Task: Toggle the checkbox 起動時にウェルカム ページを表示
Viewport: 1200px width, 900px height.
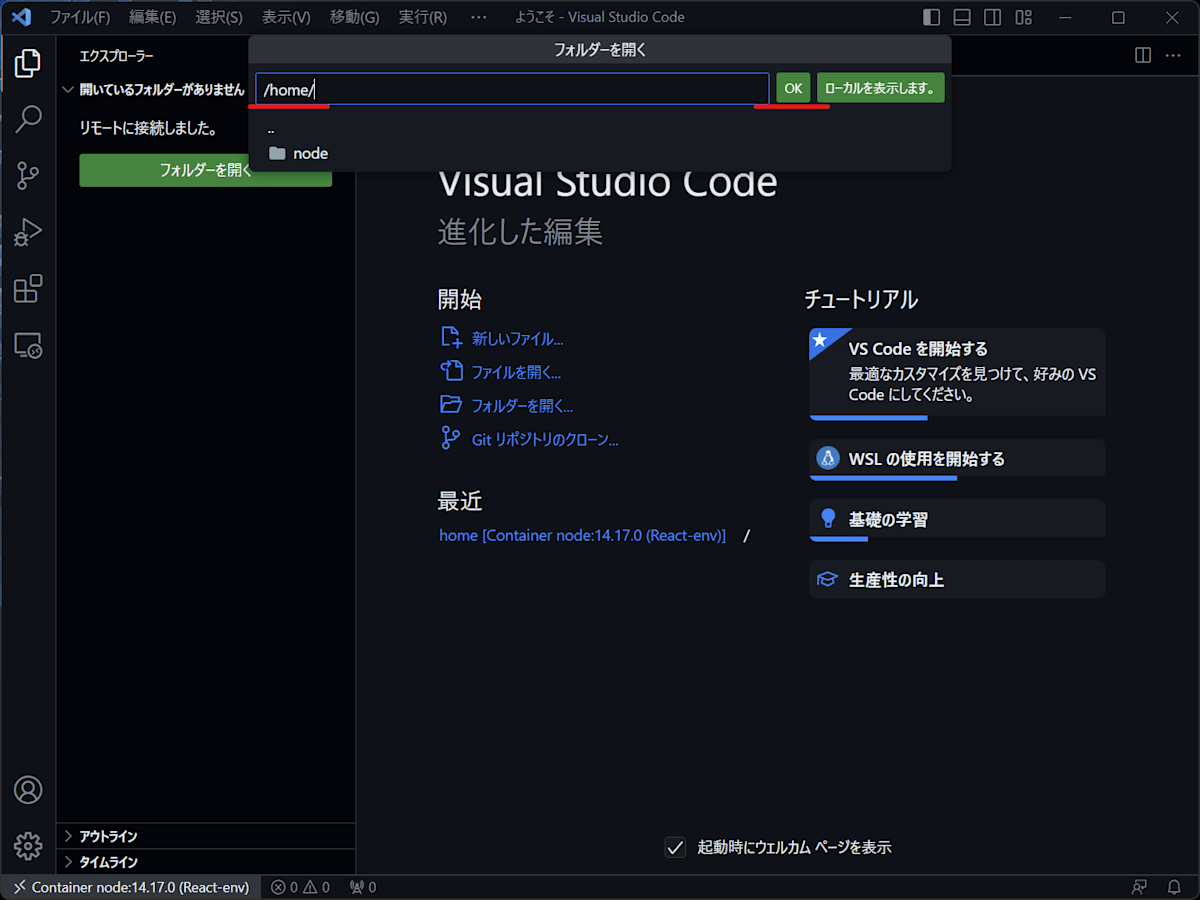Action: pos(675,847)
